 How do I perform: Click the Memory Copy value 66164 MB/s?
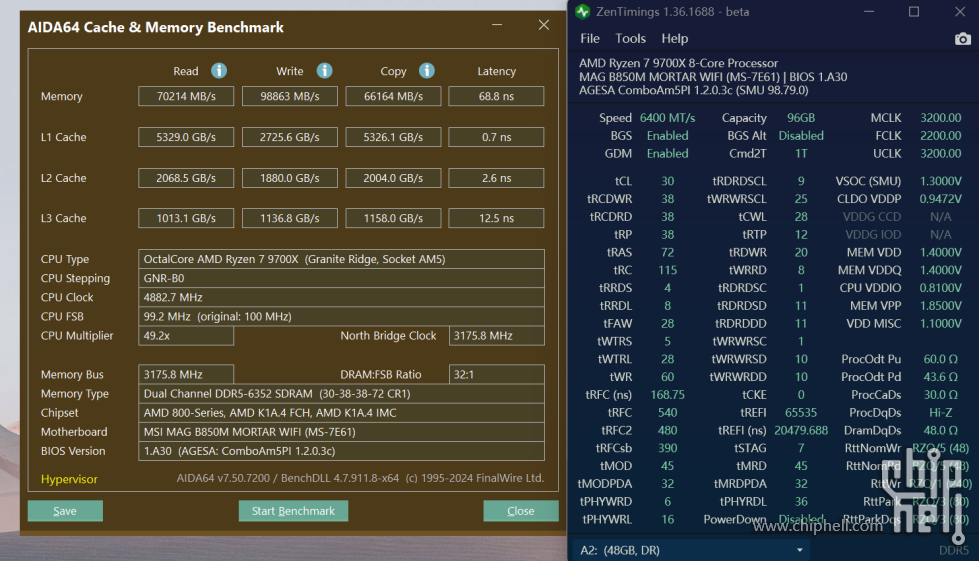(393, 96)
